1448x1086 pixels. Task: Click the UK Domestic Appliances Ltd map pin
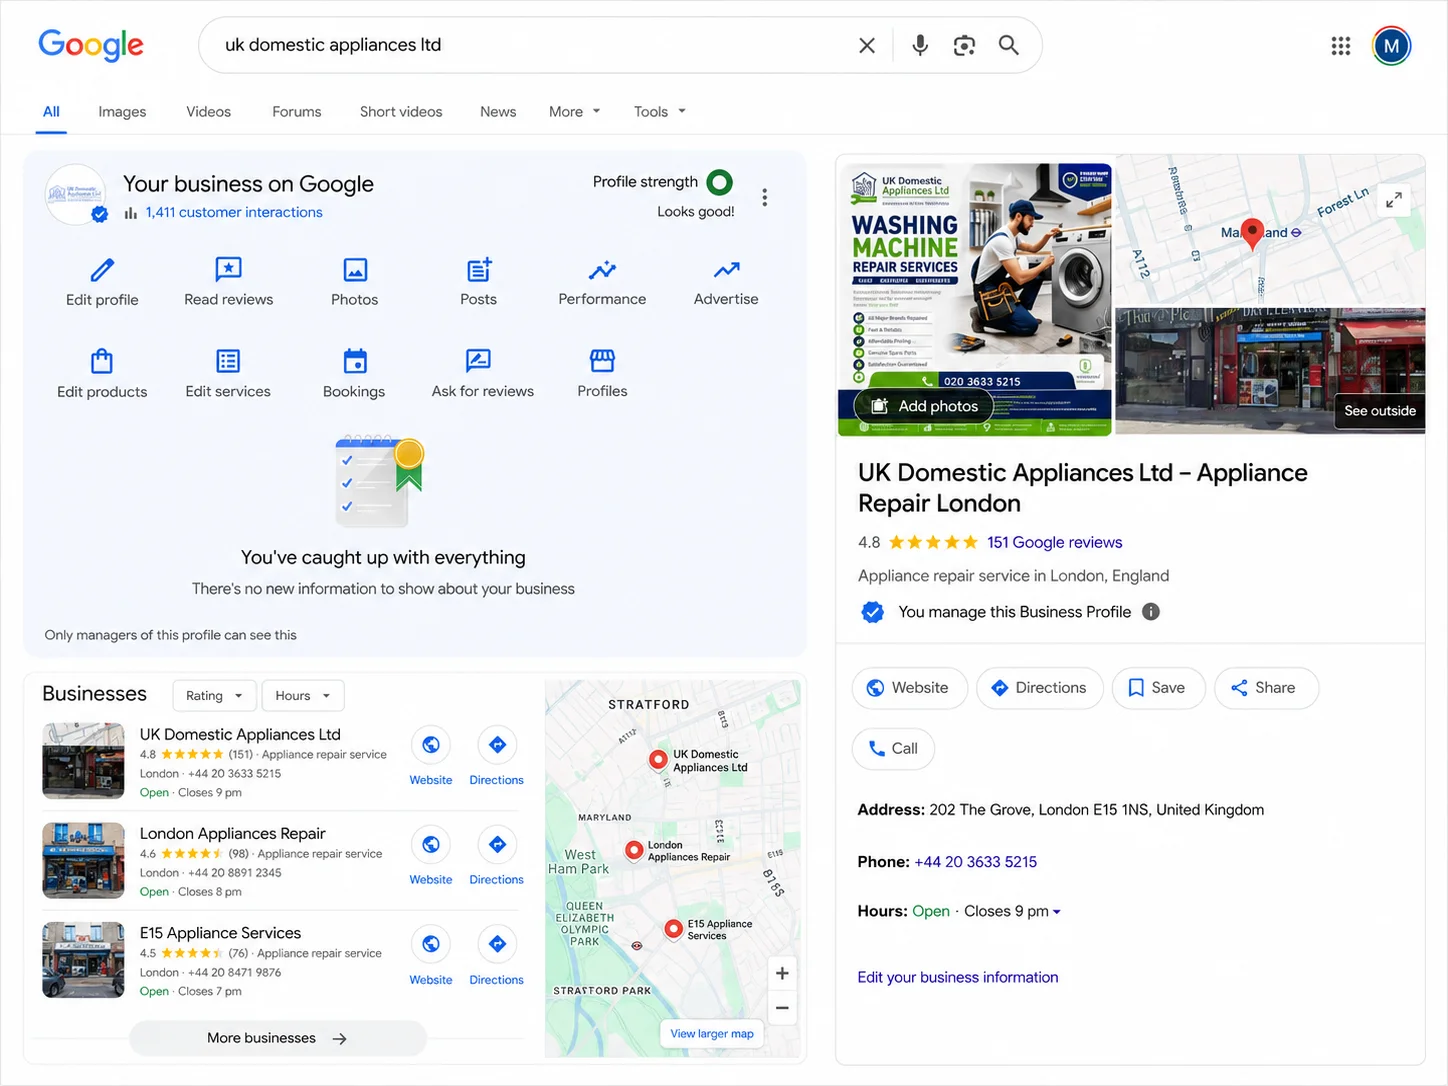click(658, 760)
